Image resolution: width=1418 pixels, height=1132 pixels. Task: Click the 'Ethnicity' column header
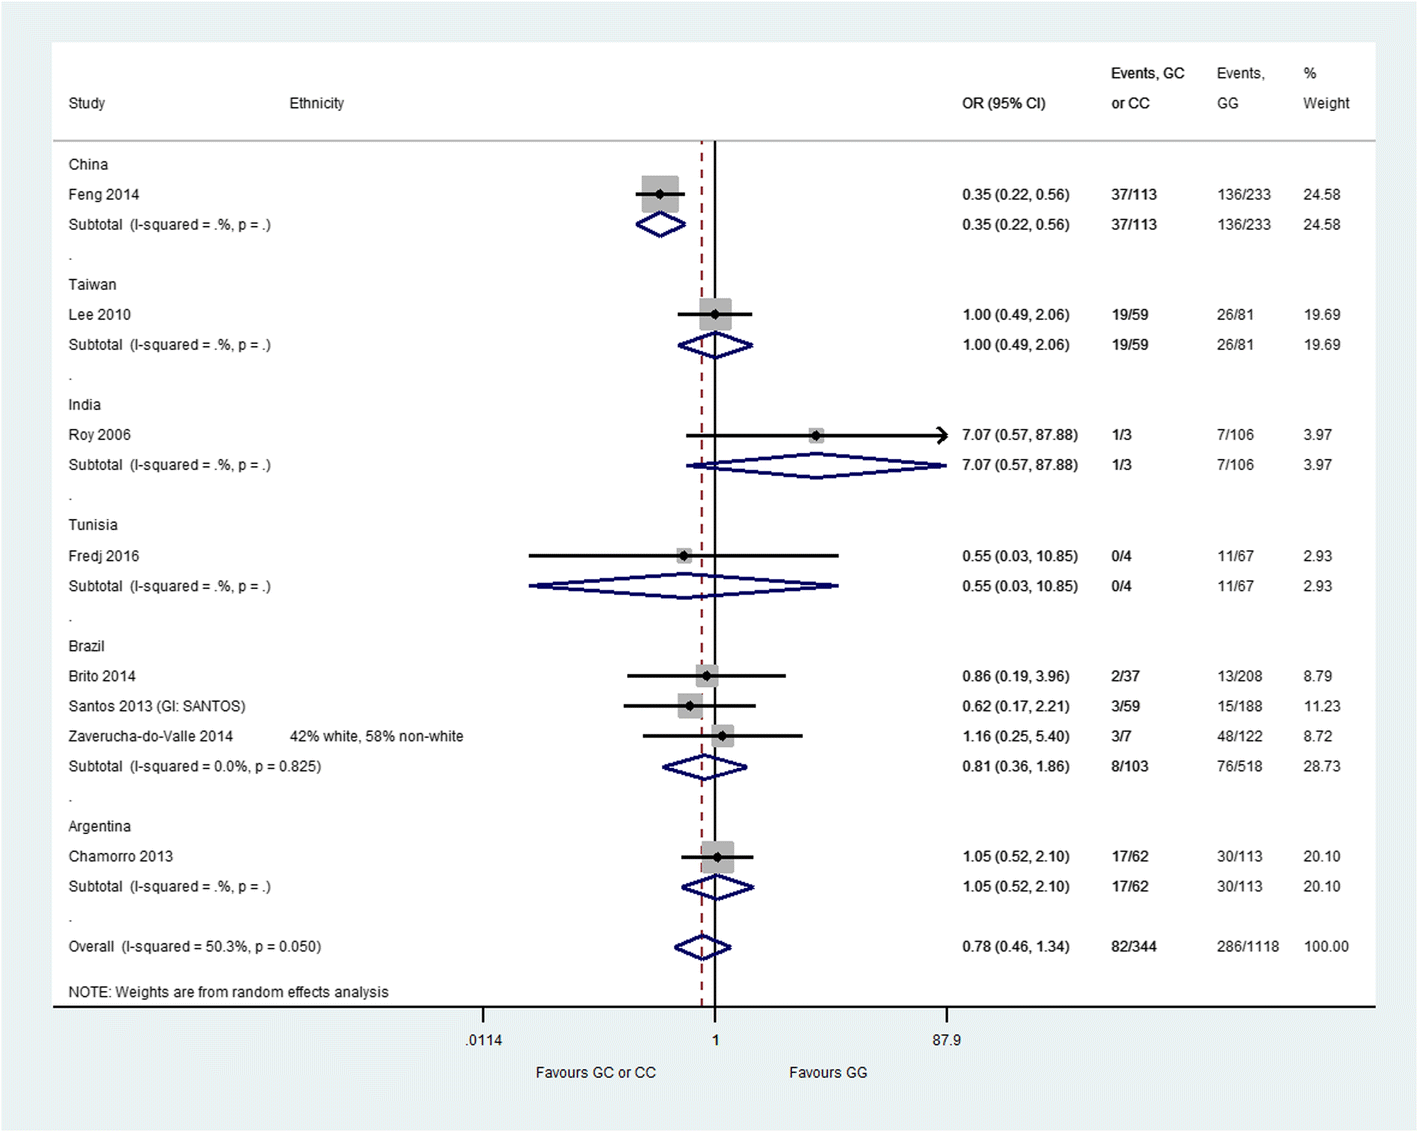click(x=317, y=103)
